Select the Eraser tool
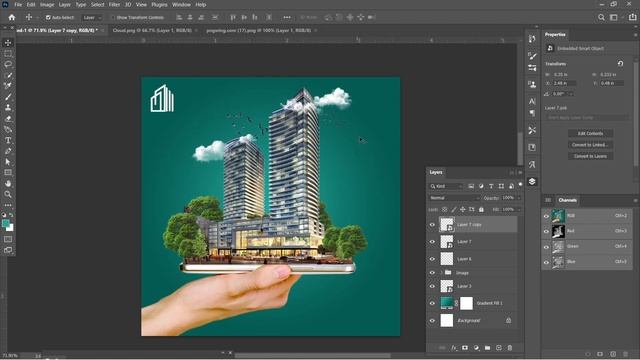This screenshot has width=640, height=360. [8, 119]
